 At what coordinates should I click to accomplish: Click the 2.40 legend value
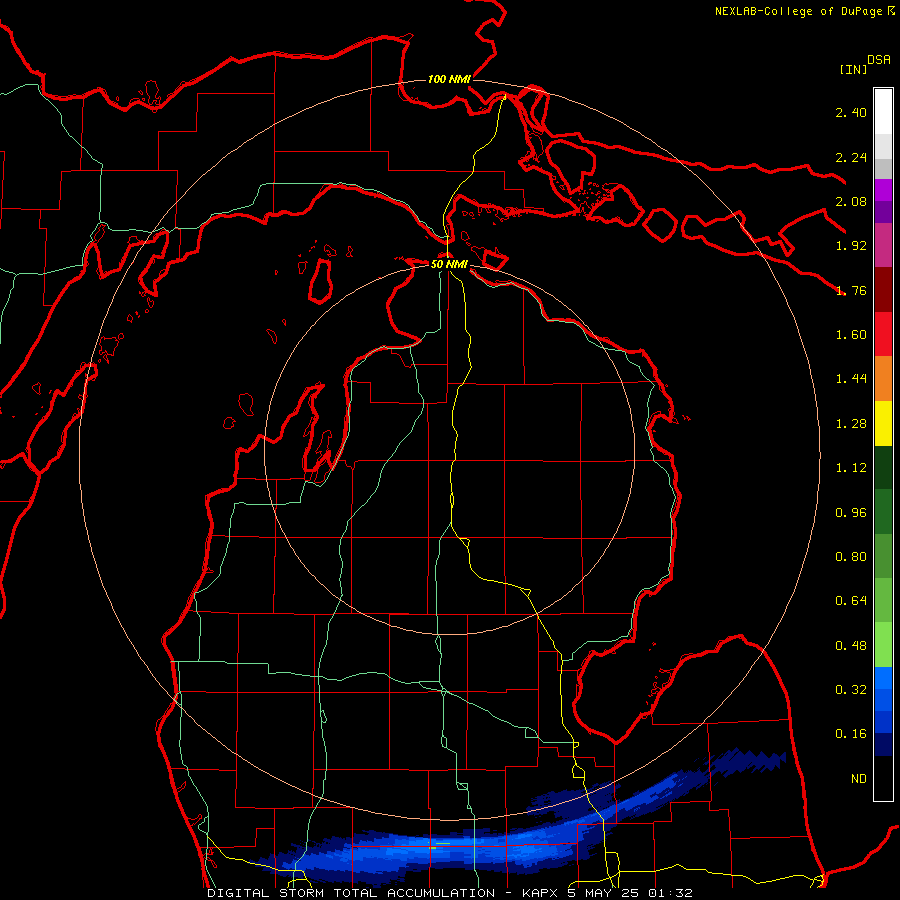coord(851,112)
